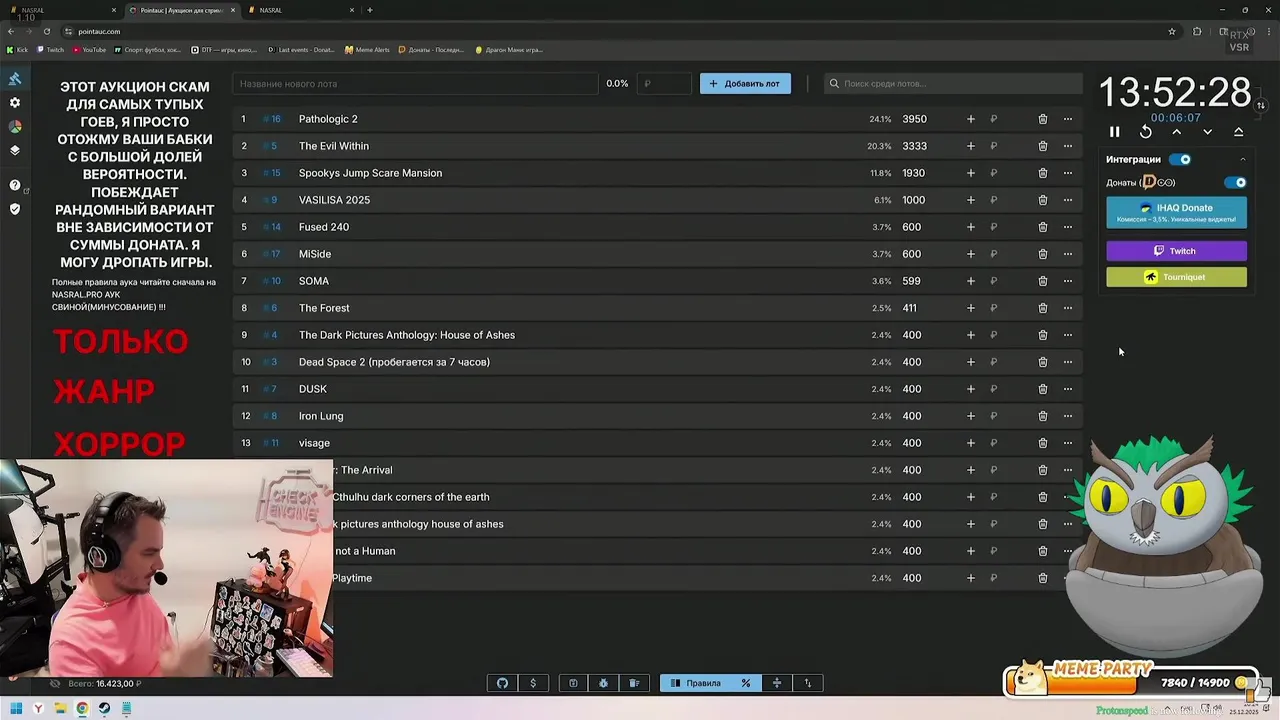The width and height of the screenshot is (1280, 720).
Task: Pause the auction timer
Action: 1115,132
